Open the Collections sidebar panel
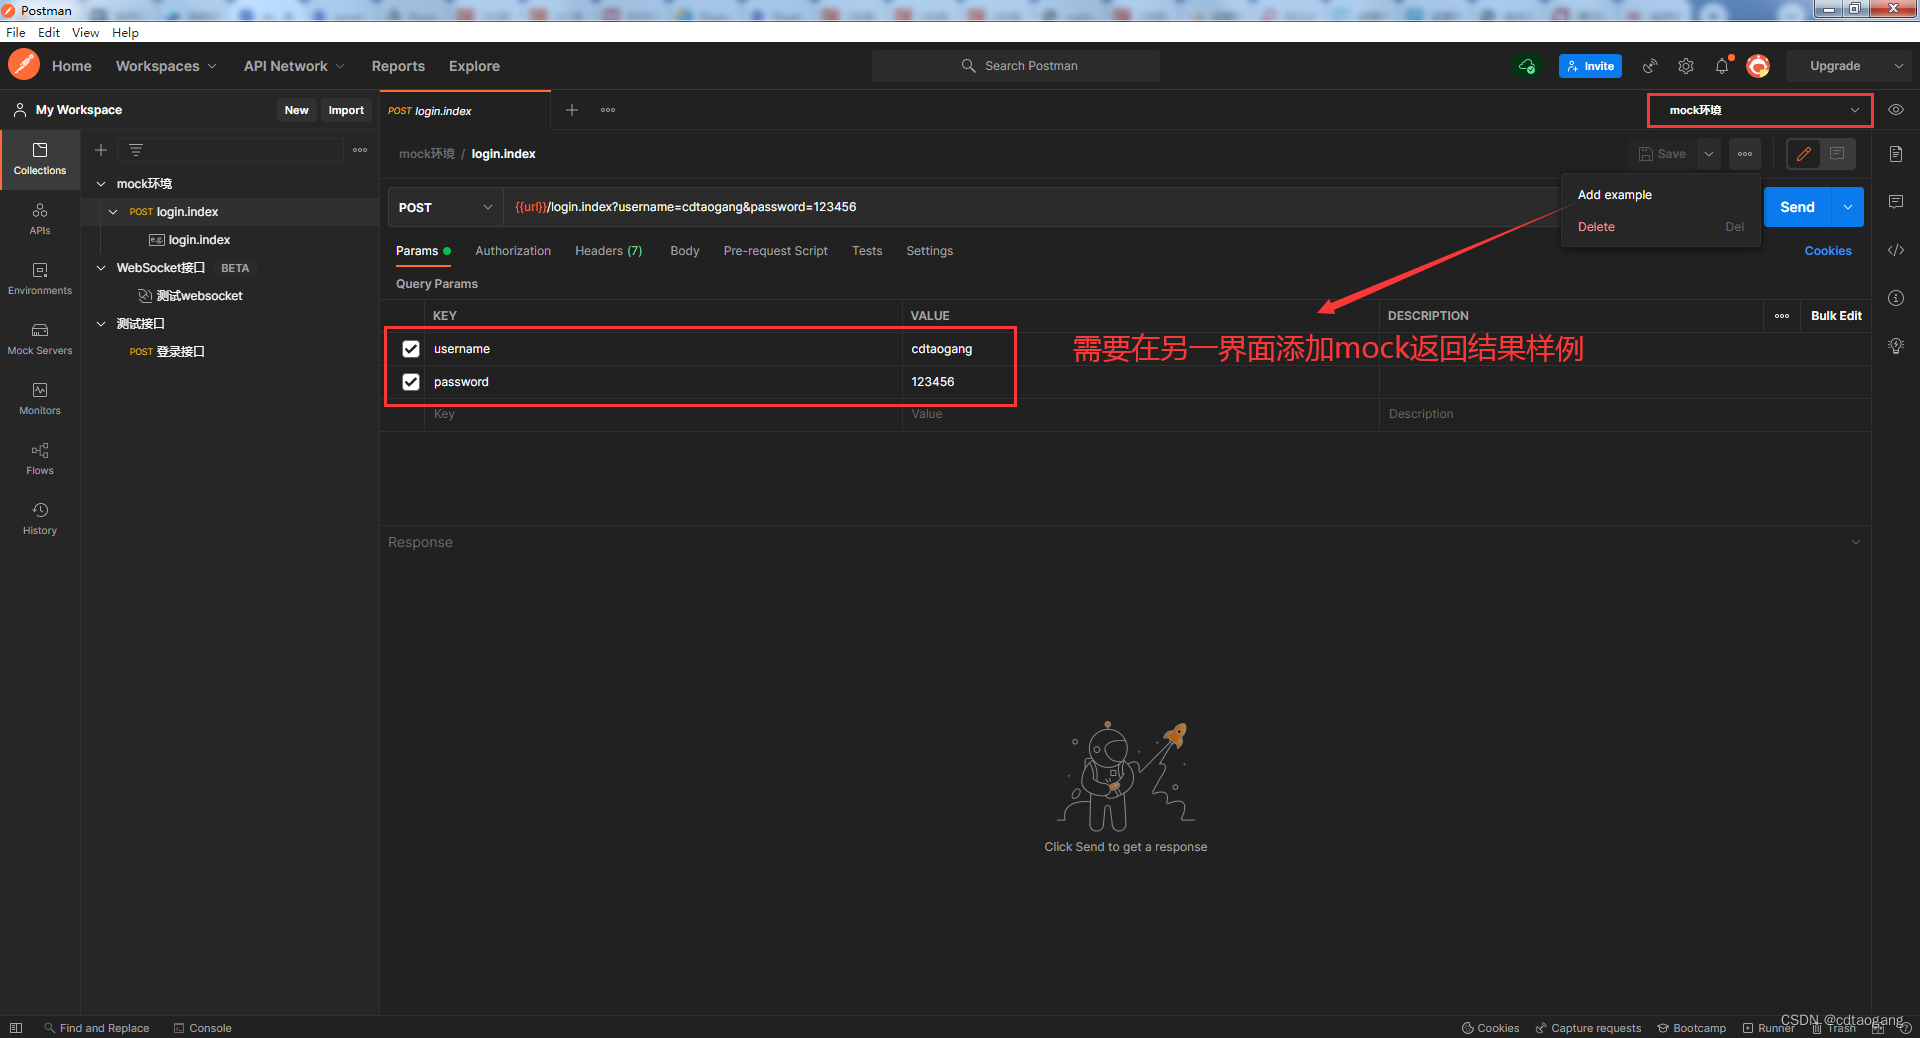Image resolution: width=1920 pixels, height=1038 pixels. point(40,159)
